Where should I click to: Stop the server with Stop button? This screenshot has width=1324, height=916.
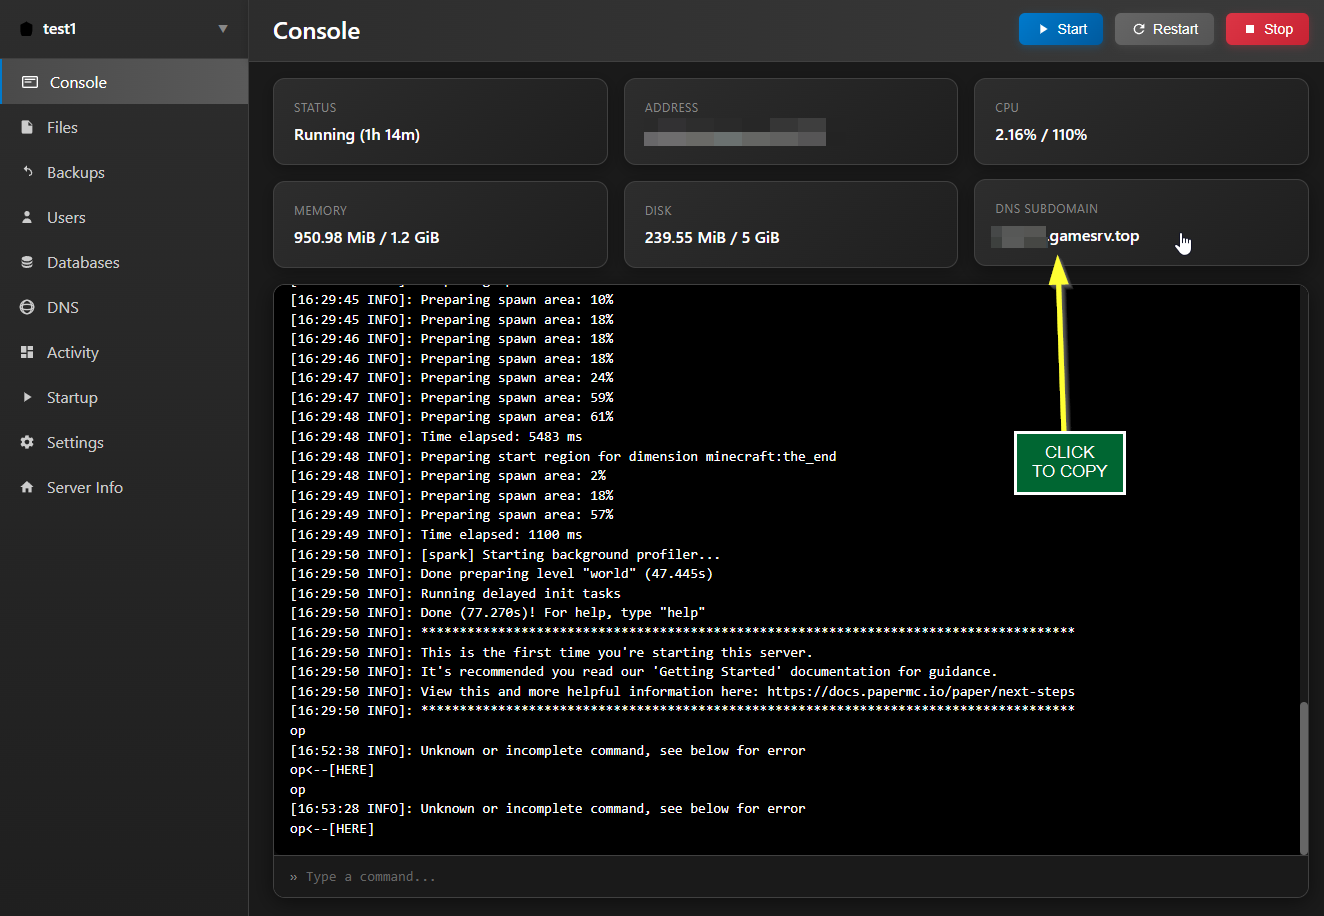(1267, 29)
